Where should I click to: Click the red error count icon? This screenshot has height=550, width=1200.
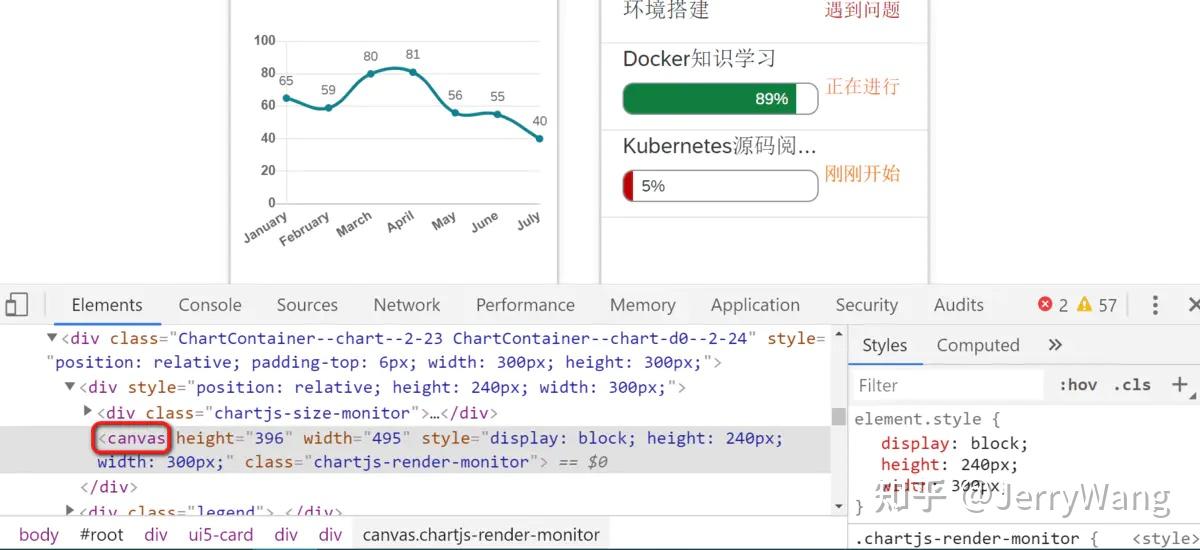click(1045, 305)
